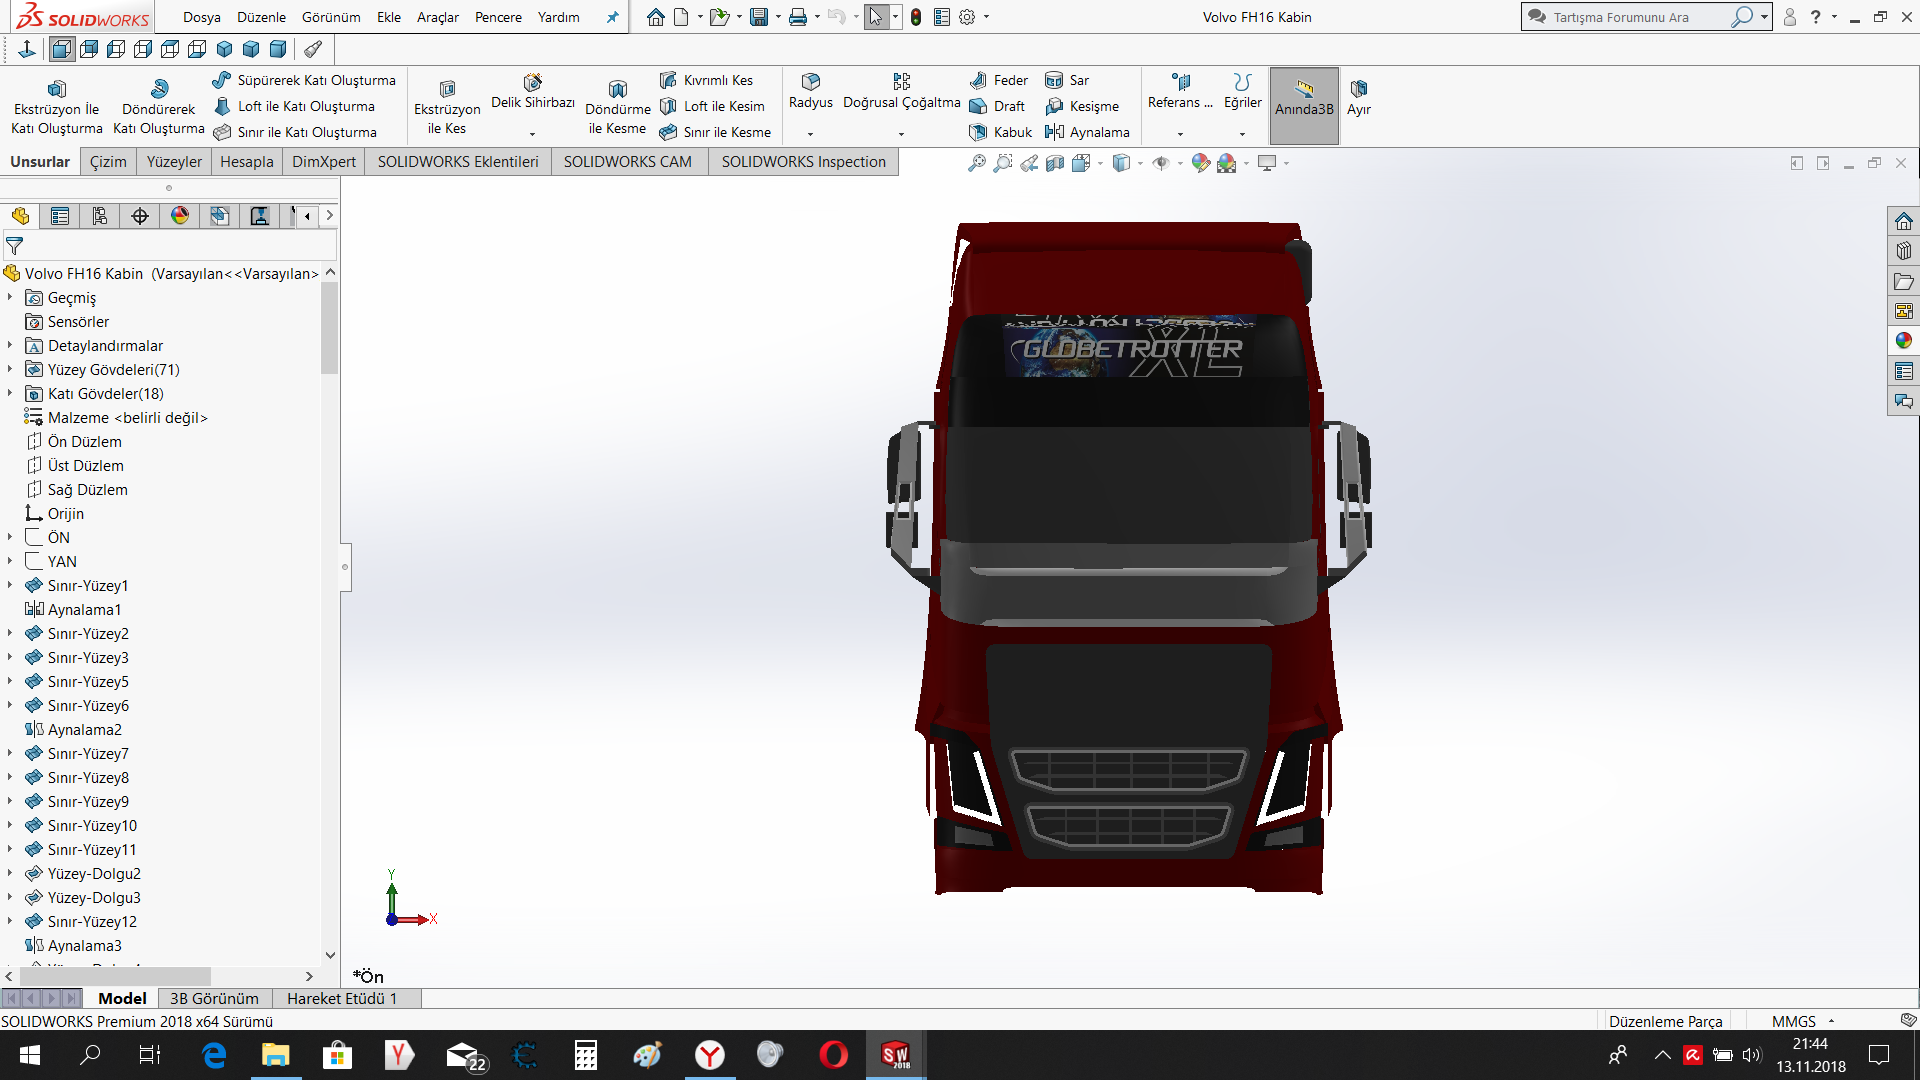Choose Süpürerek Katı Oluşturma command

[304, 80]
